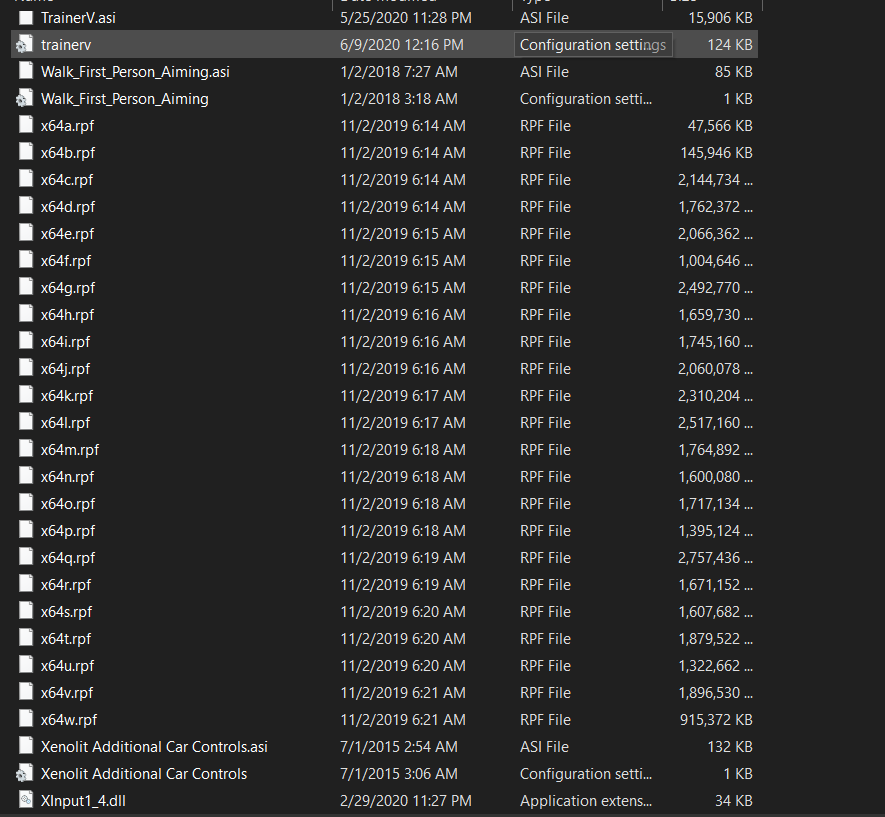The width and height of the screenshot is (885, 817).
Task: Select Xenolit Additional Car Controls settings name
Action: point(144,774)
